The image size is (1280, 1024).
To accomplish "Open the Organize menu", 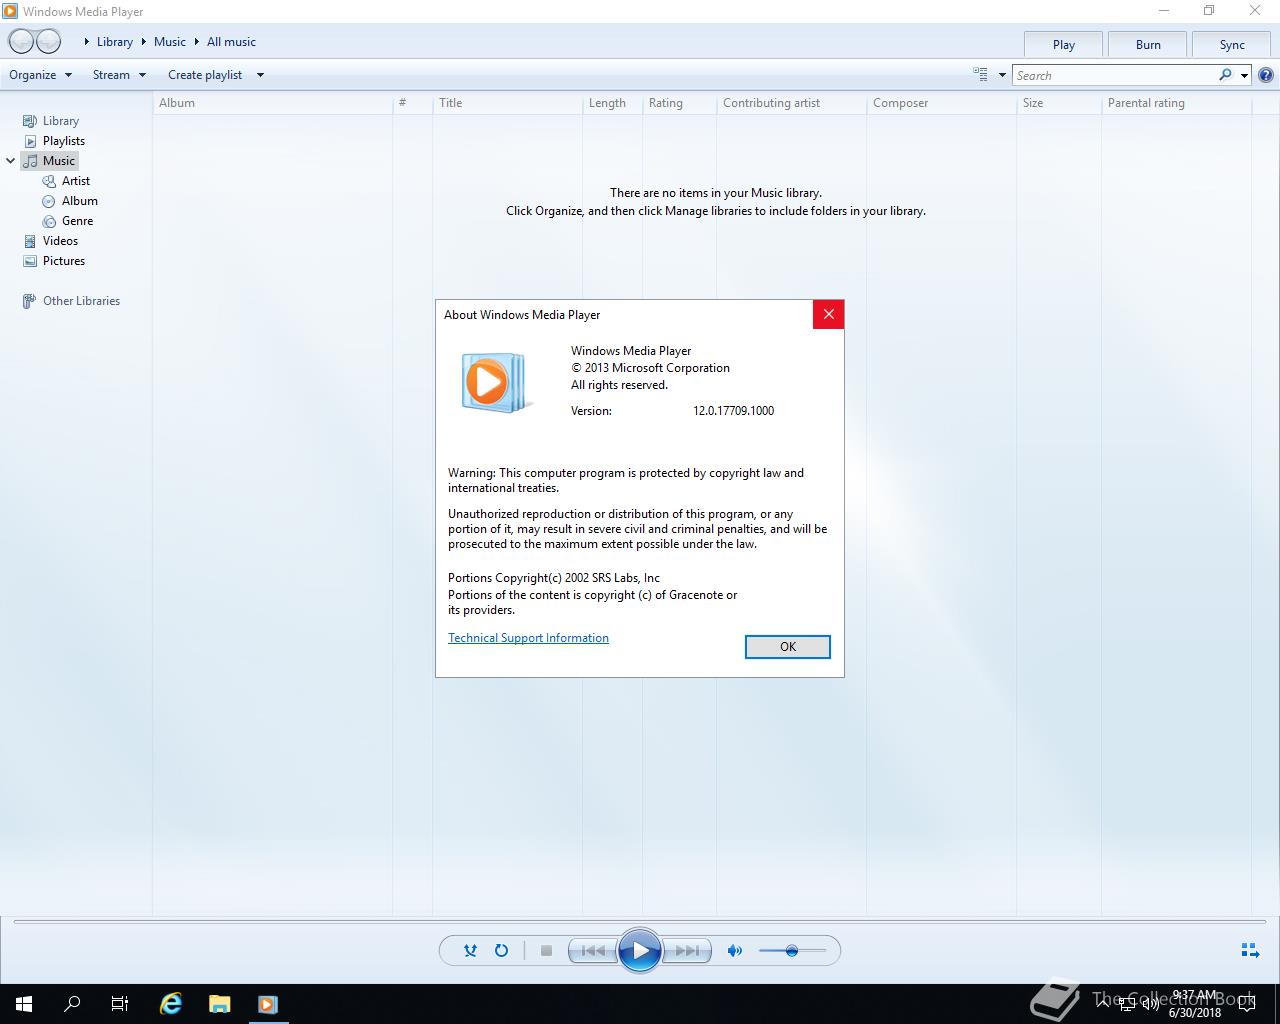I will pyautogui.click(x=40, y=75).
